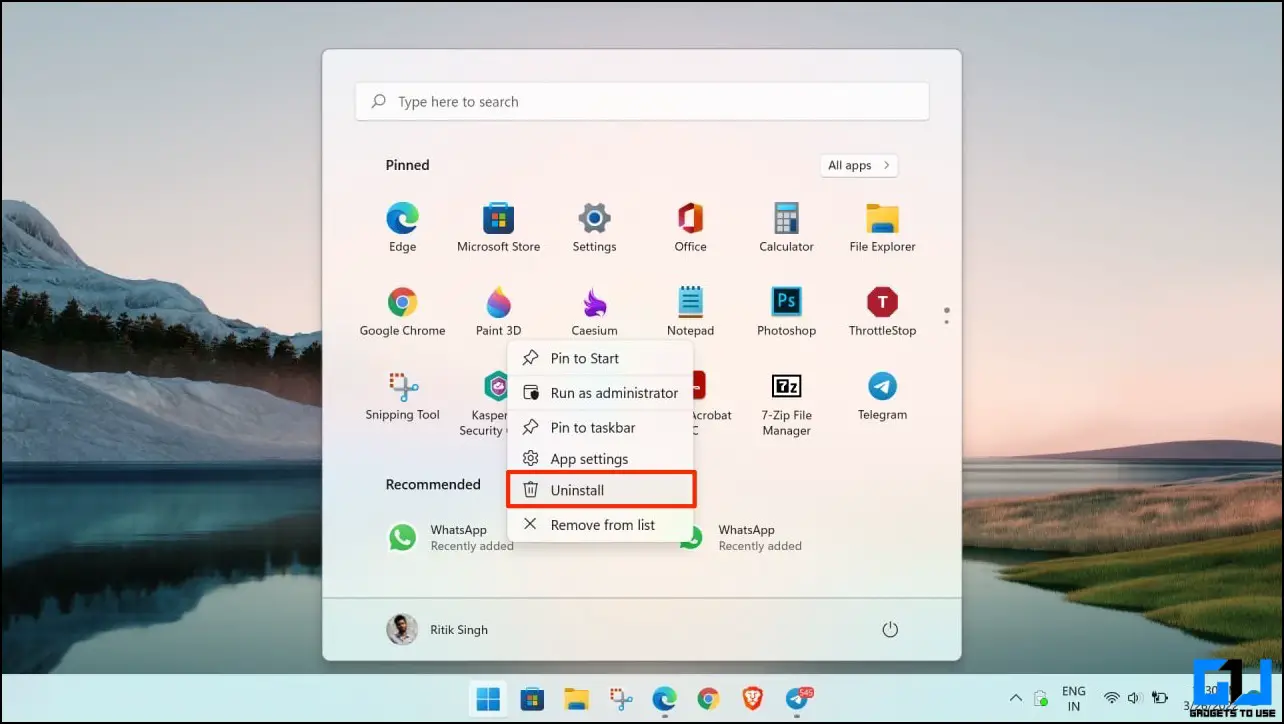1284x724 pixels.
Task: Open File Explorer from pinned apps
Action: [x=882, y=228]
